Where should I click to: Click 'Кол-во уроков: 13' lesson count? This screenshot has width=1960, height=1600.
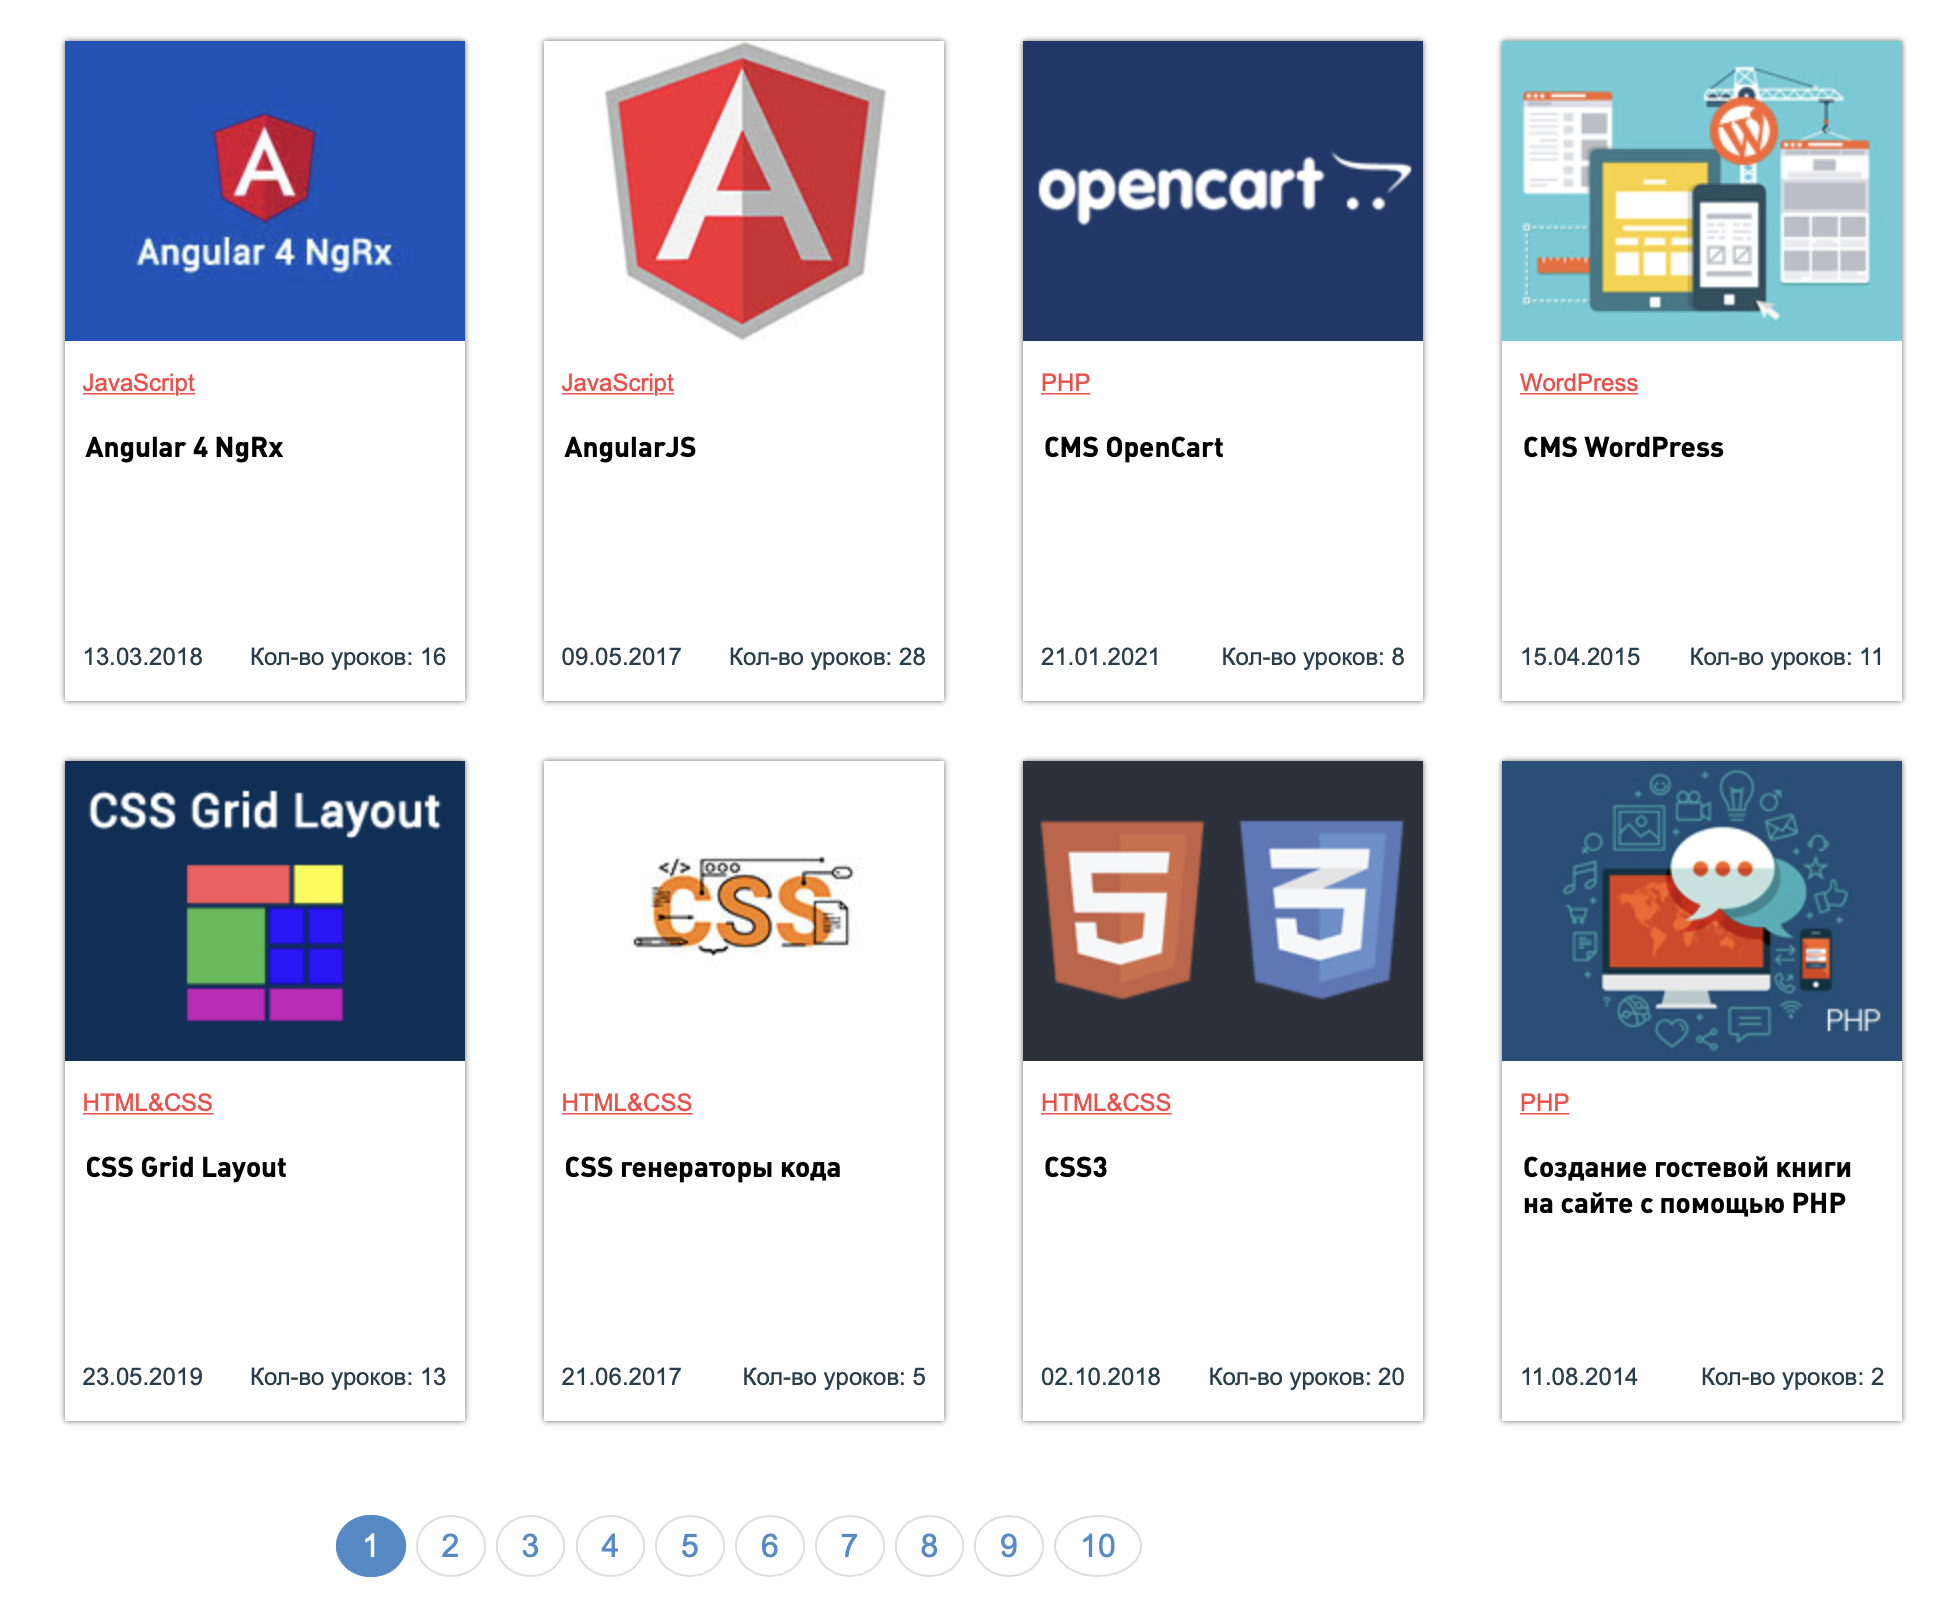coord(348,1377)
